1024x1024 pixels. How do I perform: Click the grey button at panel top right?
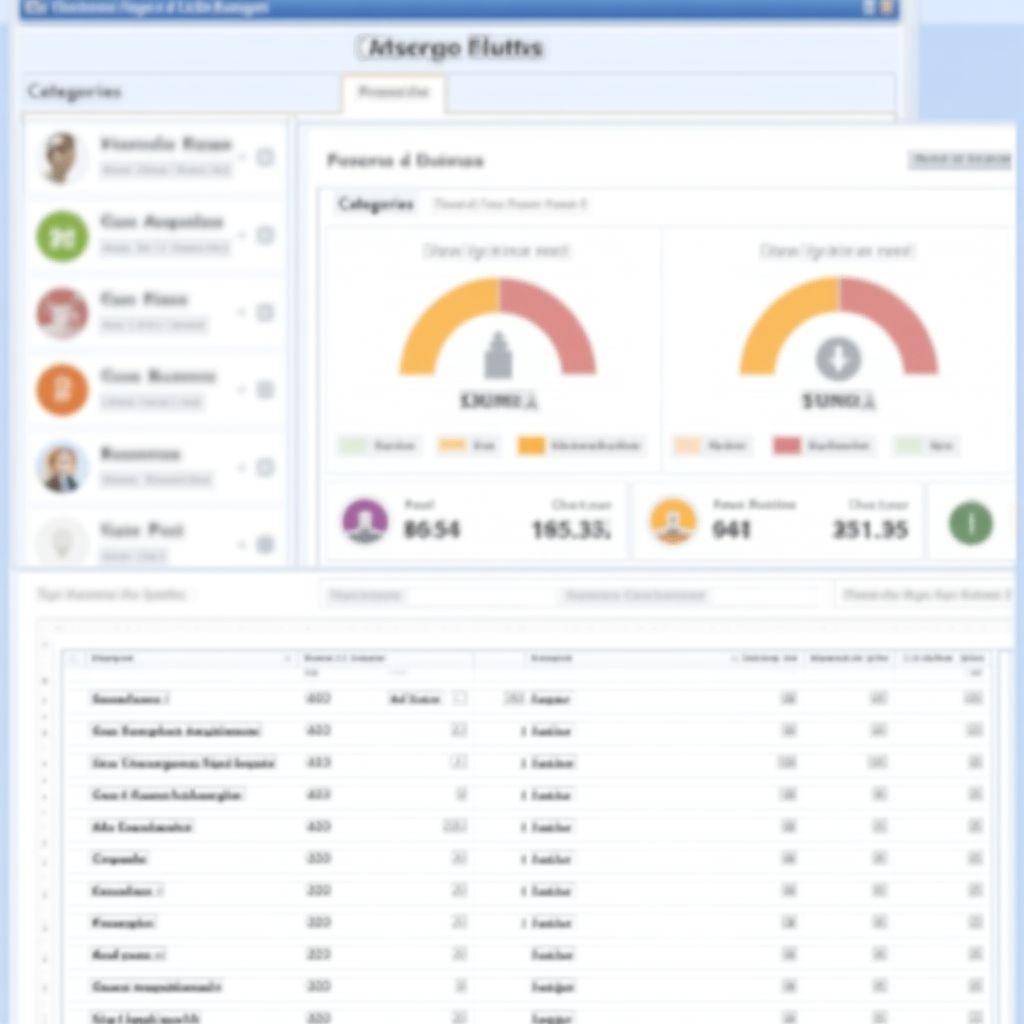click(960, 160)
